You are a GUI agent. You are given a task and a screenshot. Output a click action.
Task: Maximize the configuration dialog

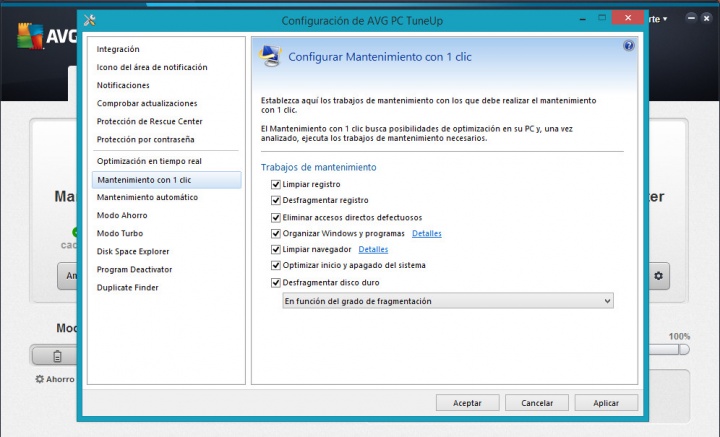click(602, 18)
